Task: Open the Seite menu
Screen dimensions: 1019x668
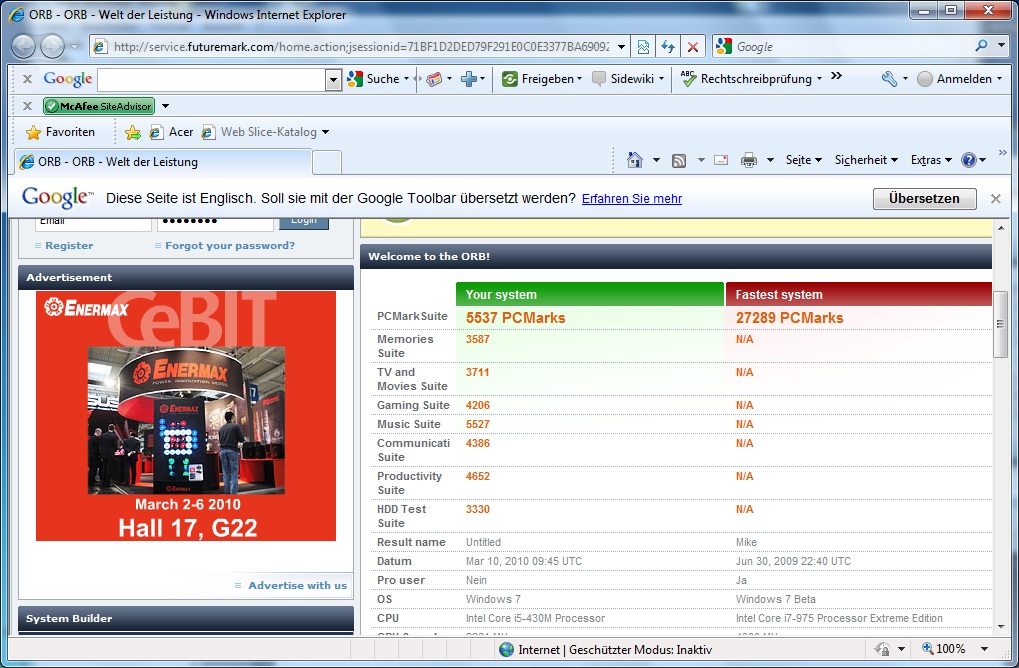Action: click(803, 160)
